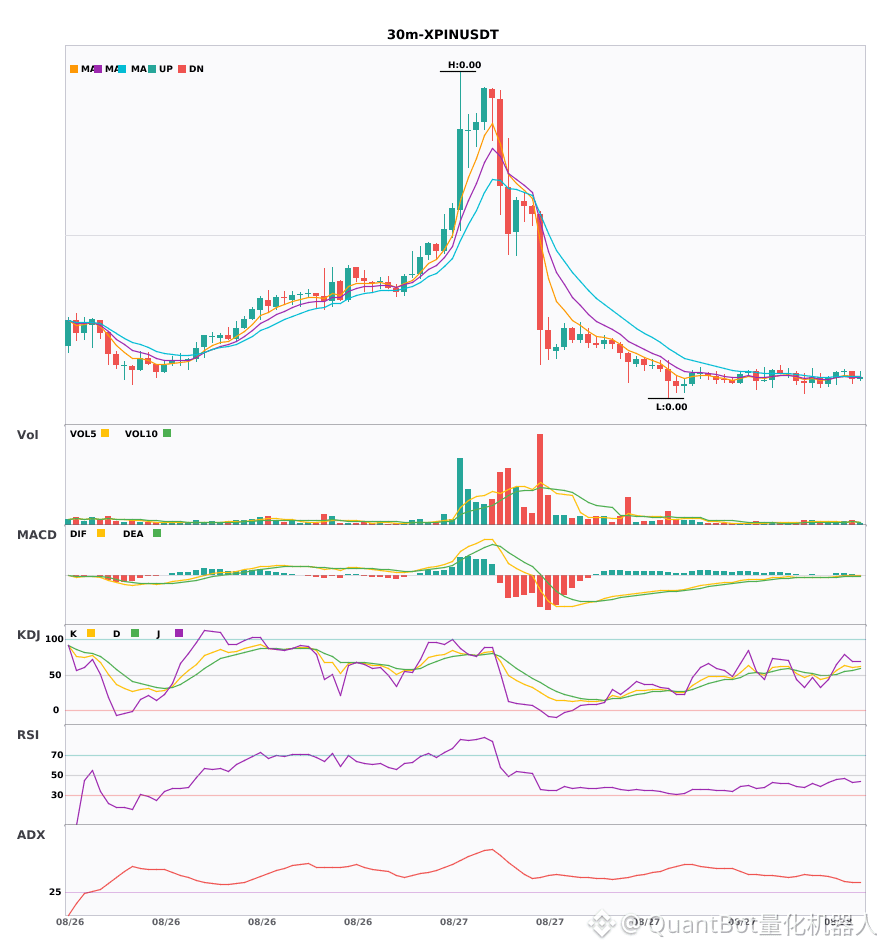Click the H:0.00 high price label

[465, 65]
